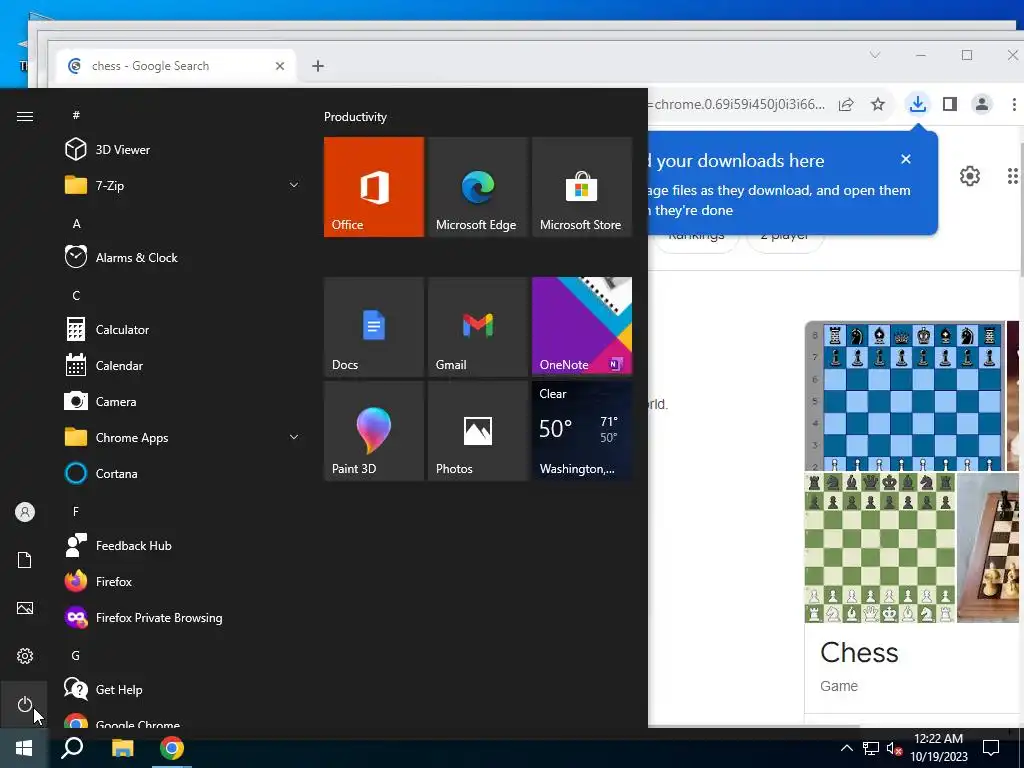Click the green chess board image
1024x768 pixels.
[x=880, y=548]
